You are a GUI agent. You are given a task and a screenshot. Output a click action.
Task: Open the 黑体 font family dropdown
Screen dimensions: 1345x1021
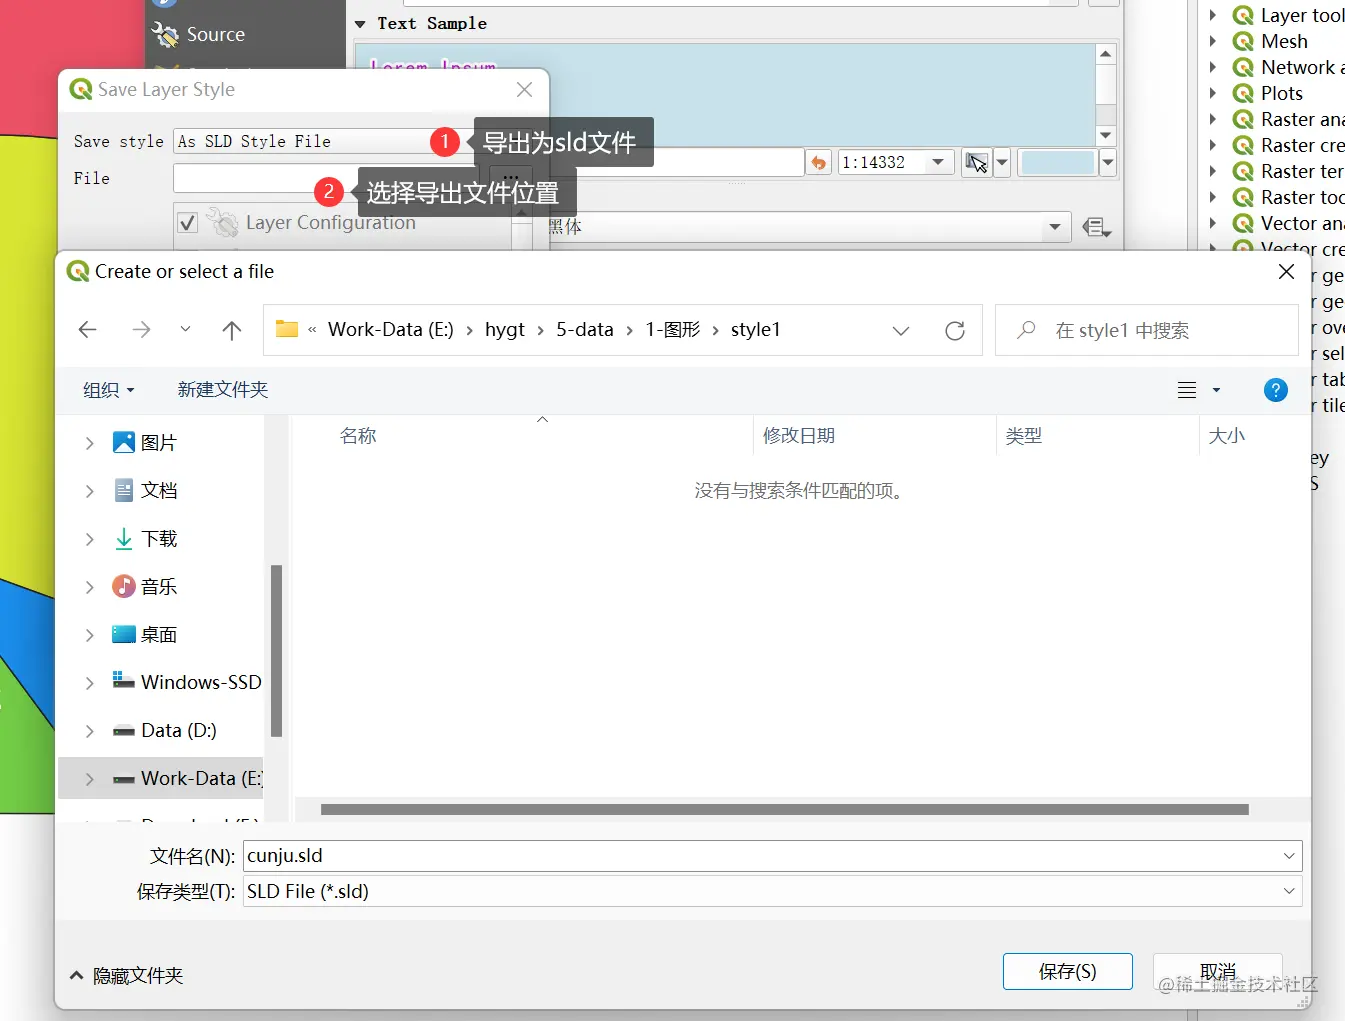pos(1054,227)
